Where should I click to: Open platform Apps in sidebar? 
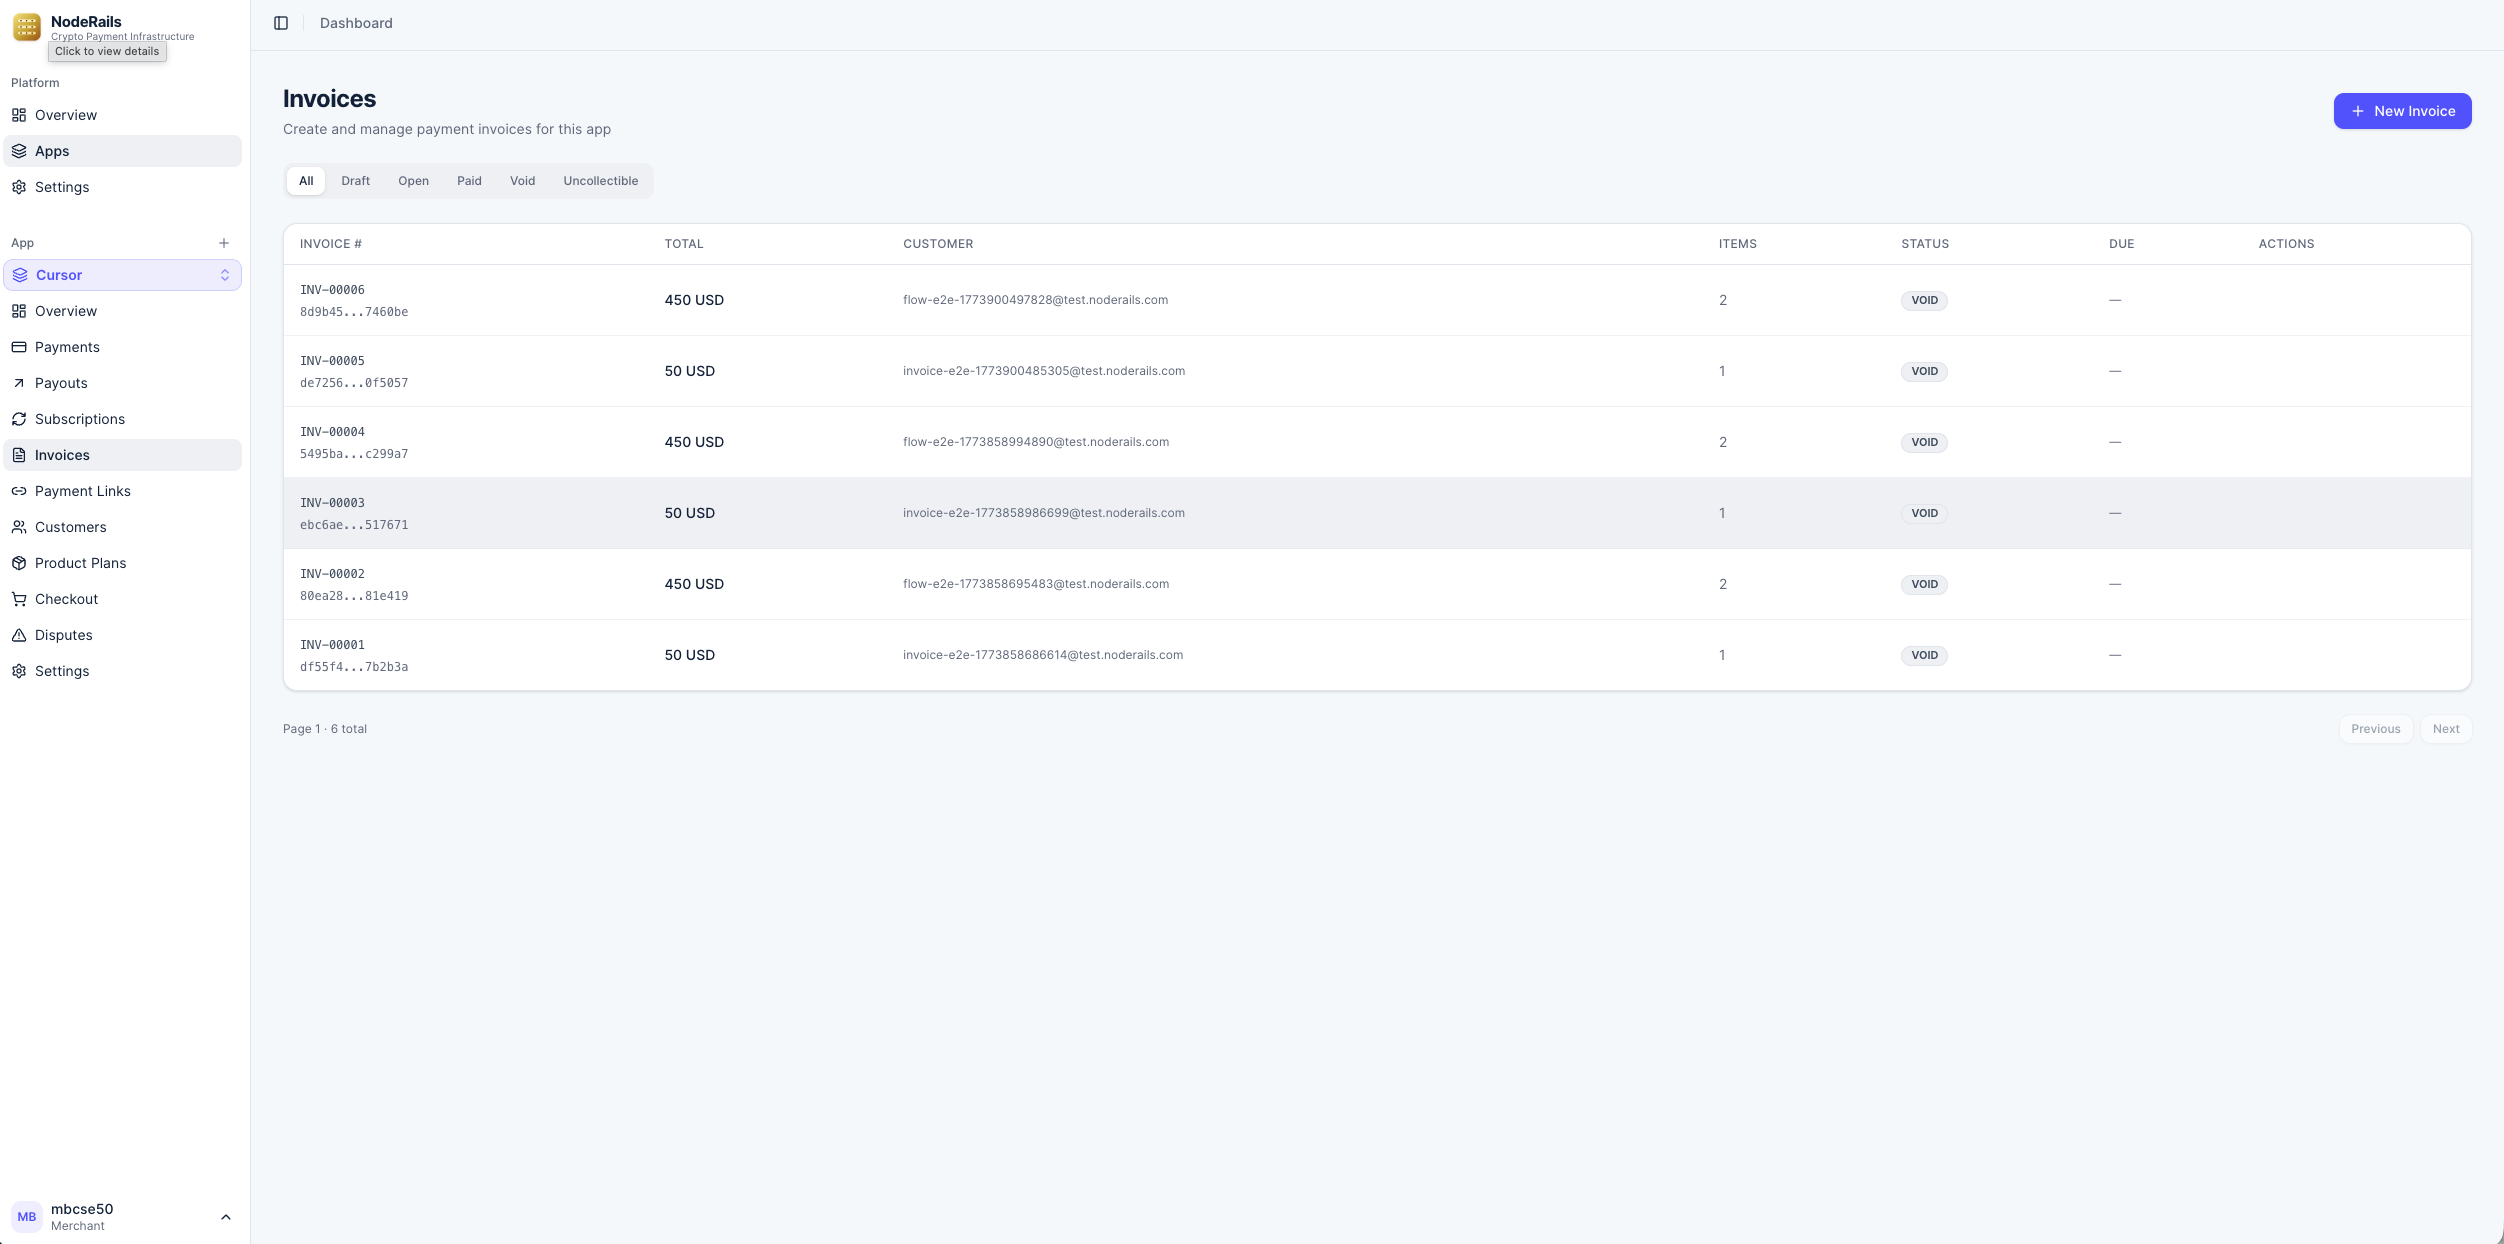coord(52,151)
